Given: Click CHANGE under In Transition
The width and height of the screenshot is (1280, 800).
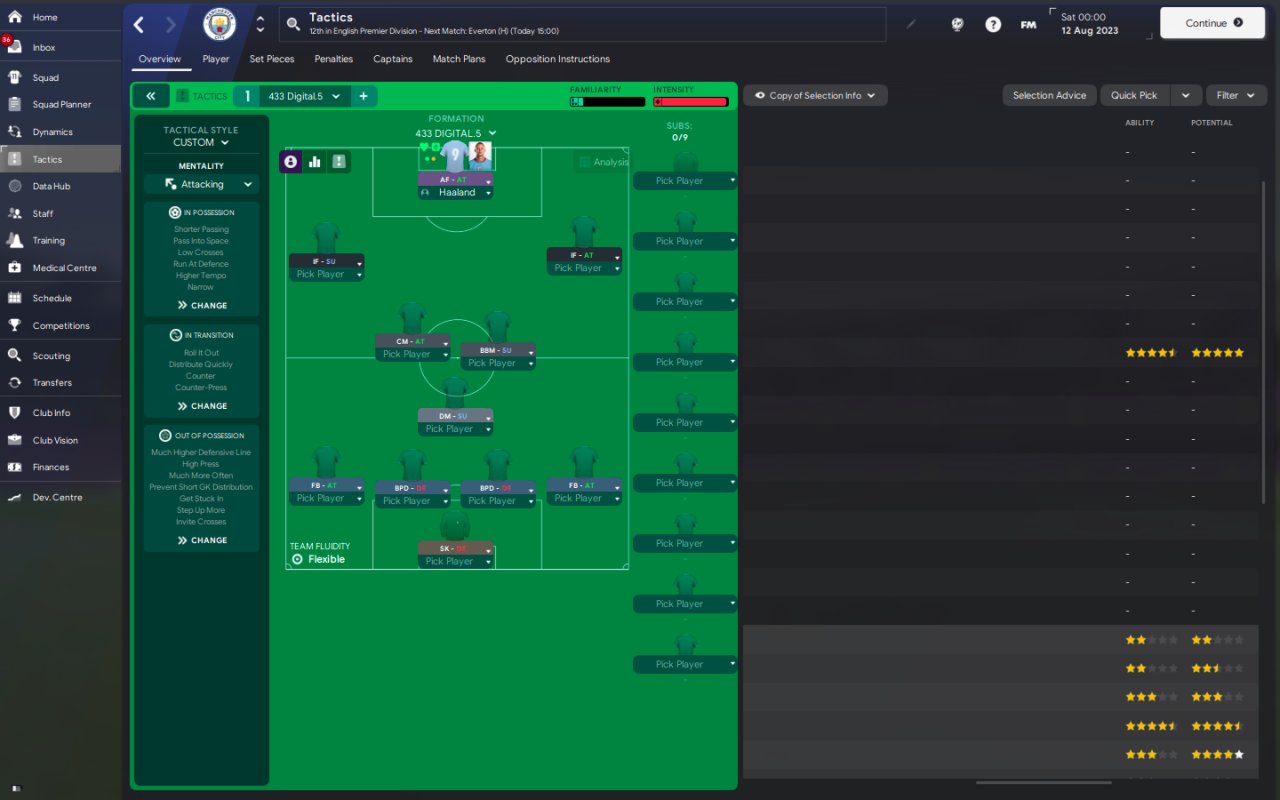Looking at the screenshot, I should pyautogui.click(x=202, y=406).
